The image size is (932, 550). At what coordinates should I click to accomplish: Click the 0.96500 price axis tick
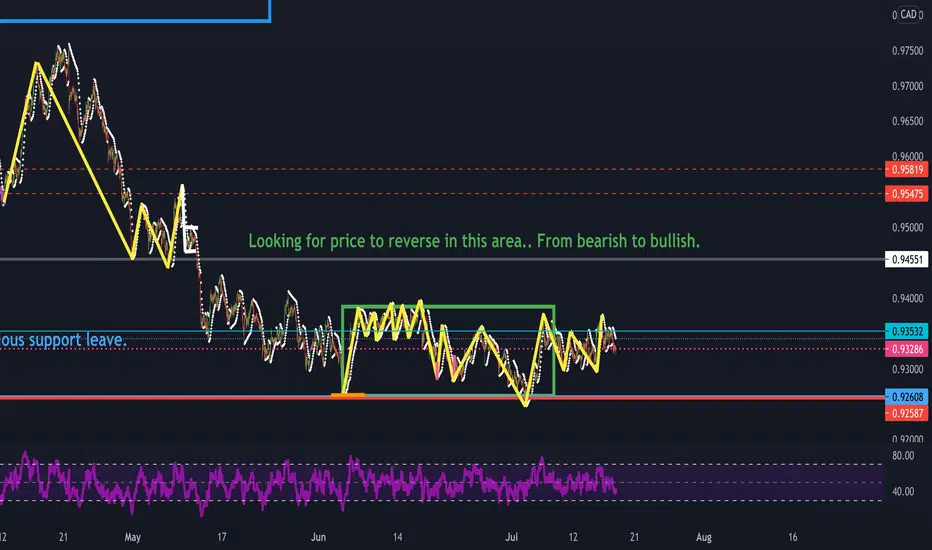tap(908, 121)
